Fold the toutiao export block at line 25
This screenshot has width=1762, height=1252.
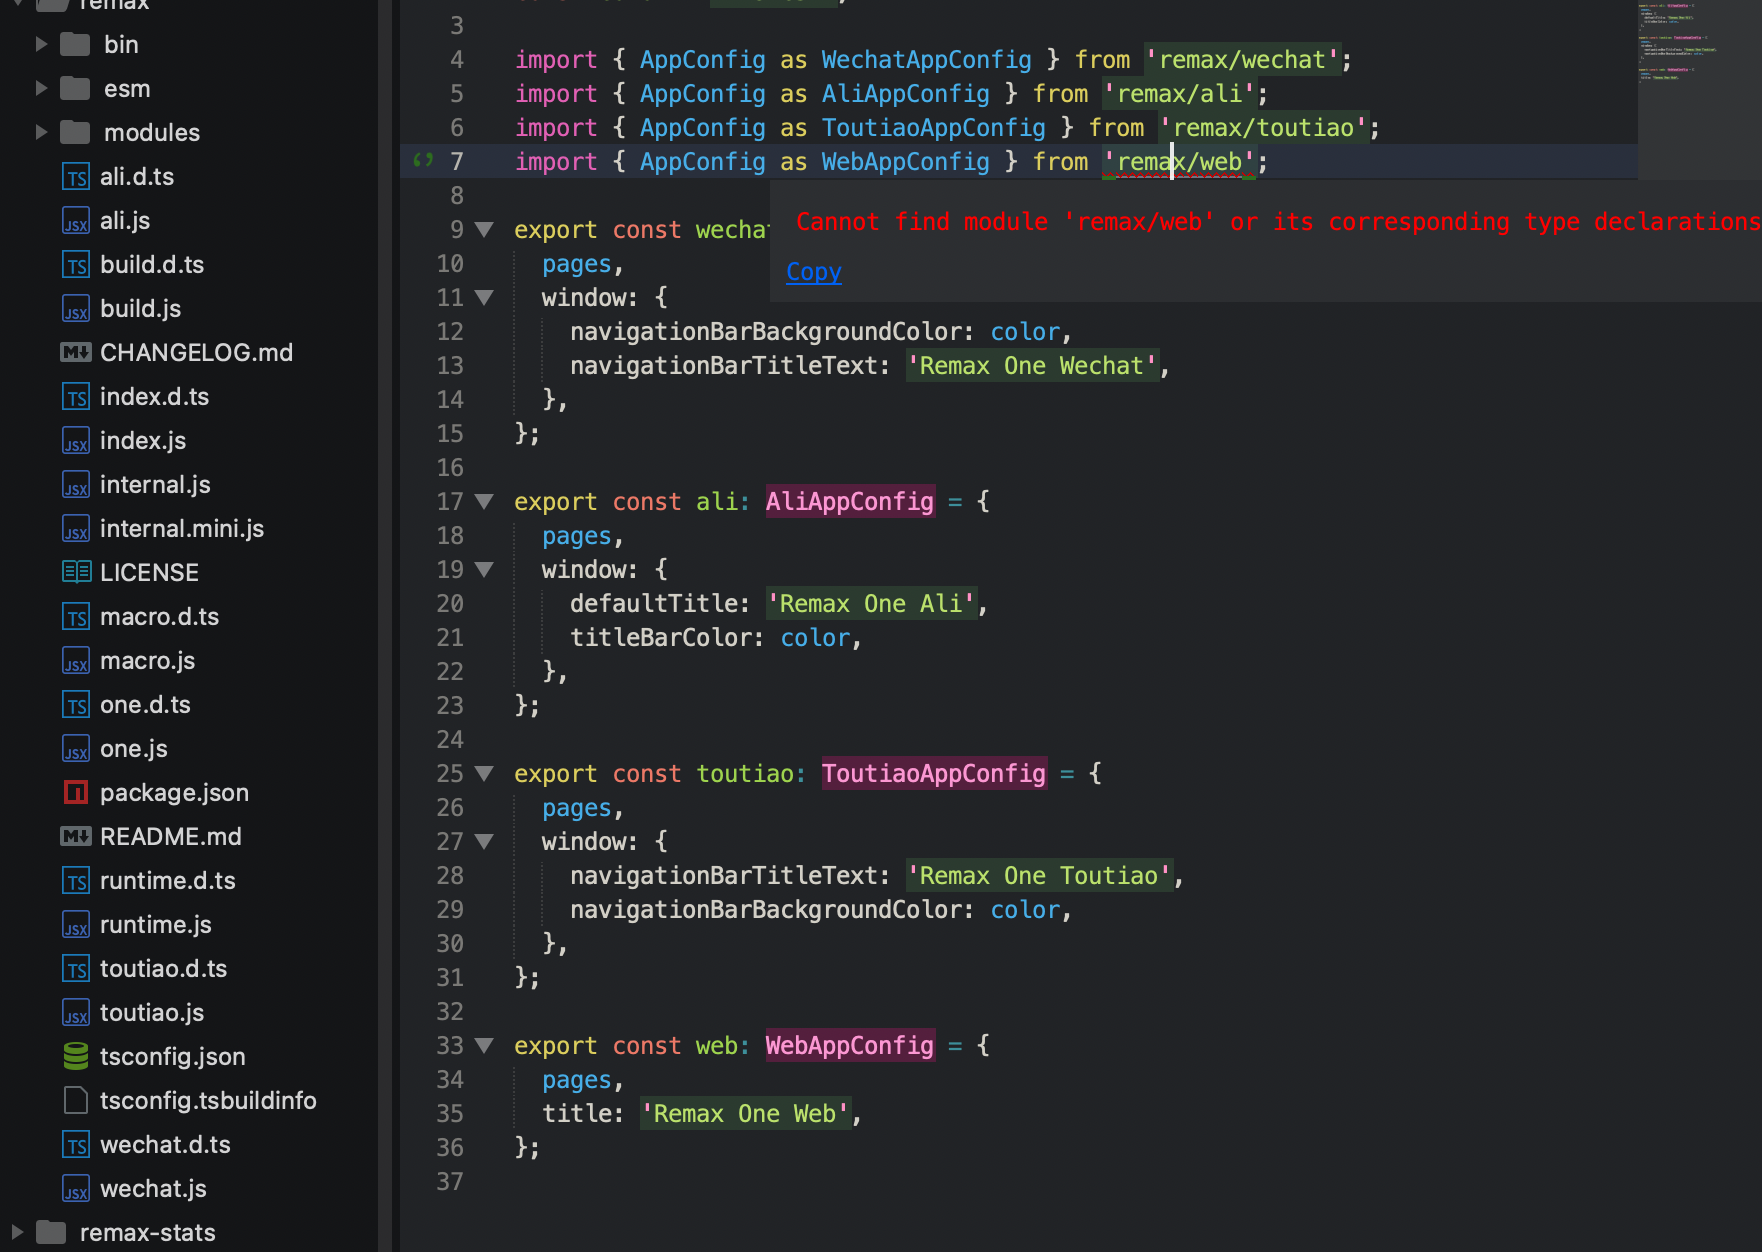(485, 774)
